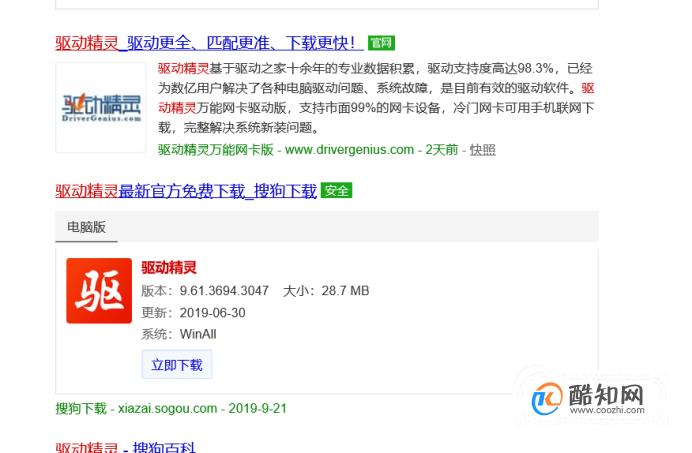Open the 驱动精灵 official site result title
692x453 pixels.
point(210,43)
